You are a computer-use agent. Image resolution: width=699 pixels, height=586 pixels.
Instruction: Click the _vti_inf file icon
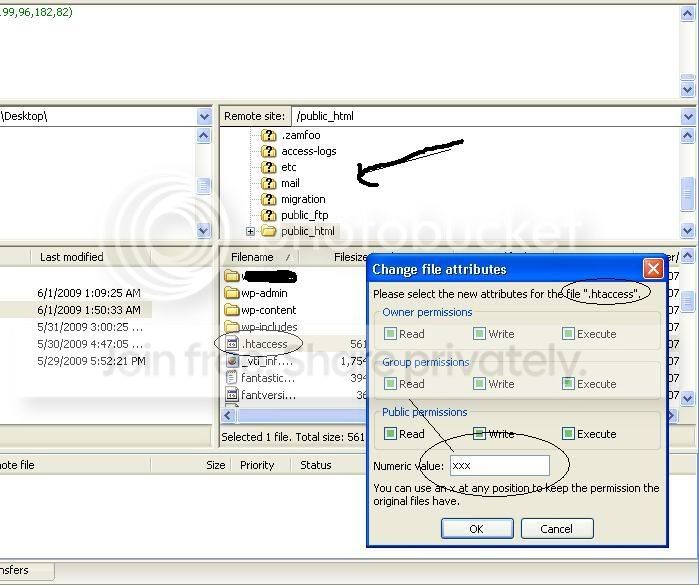tap(232, 361)
